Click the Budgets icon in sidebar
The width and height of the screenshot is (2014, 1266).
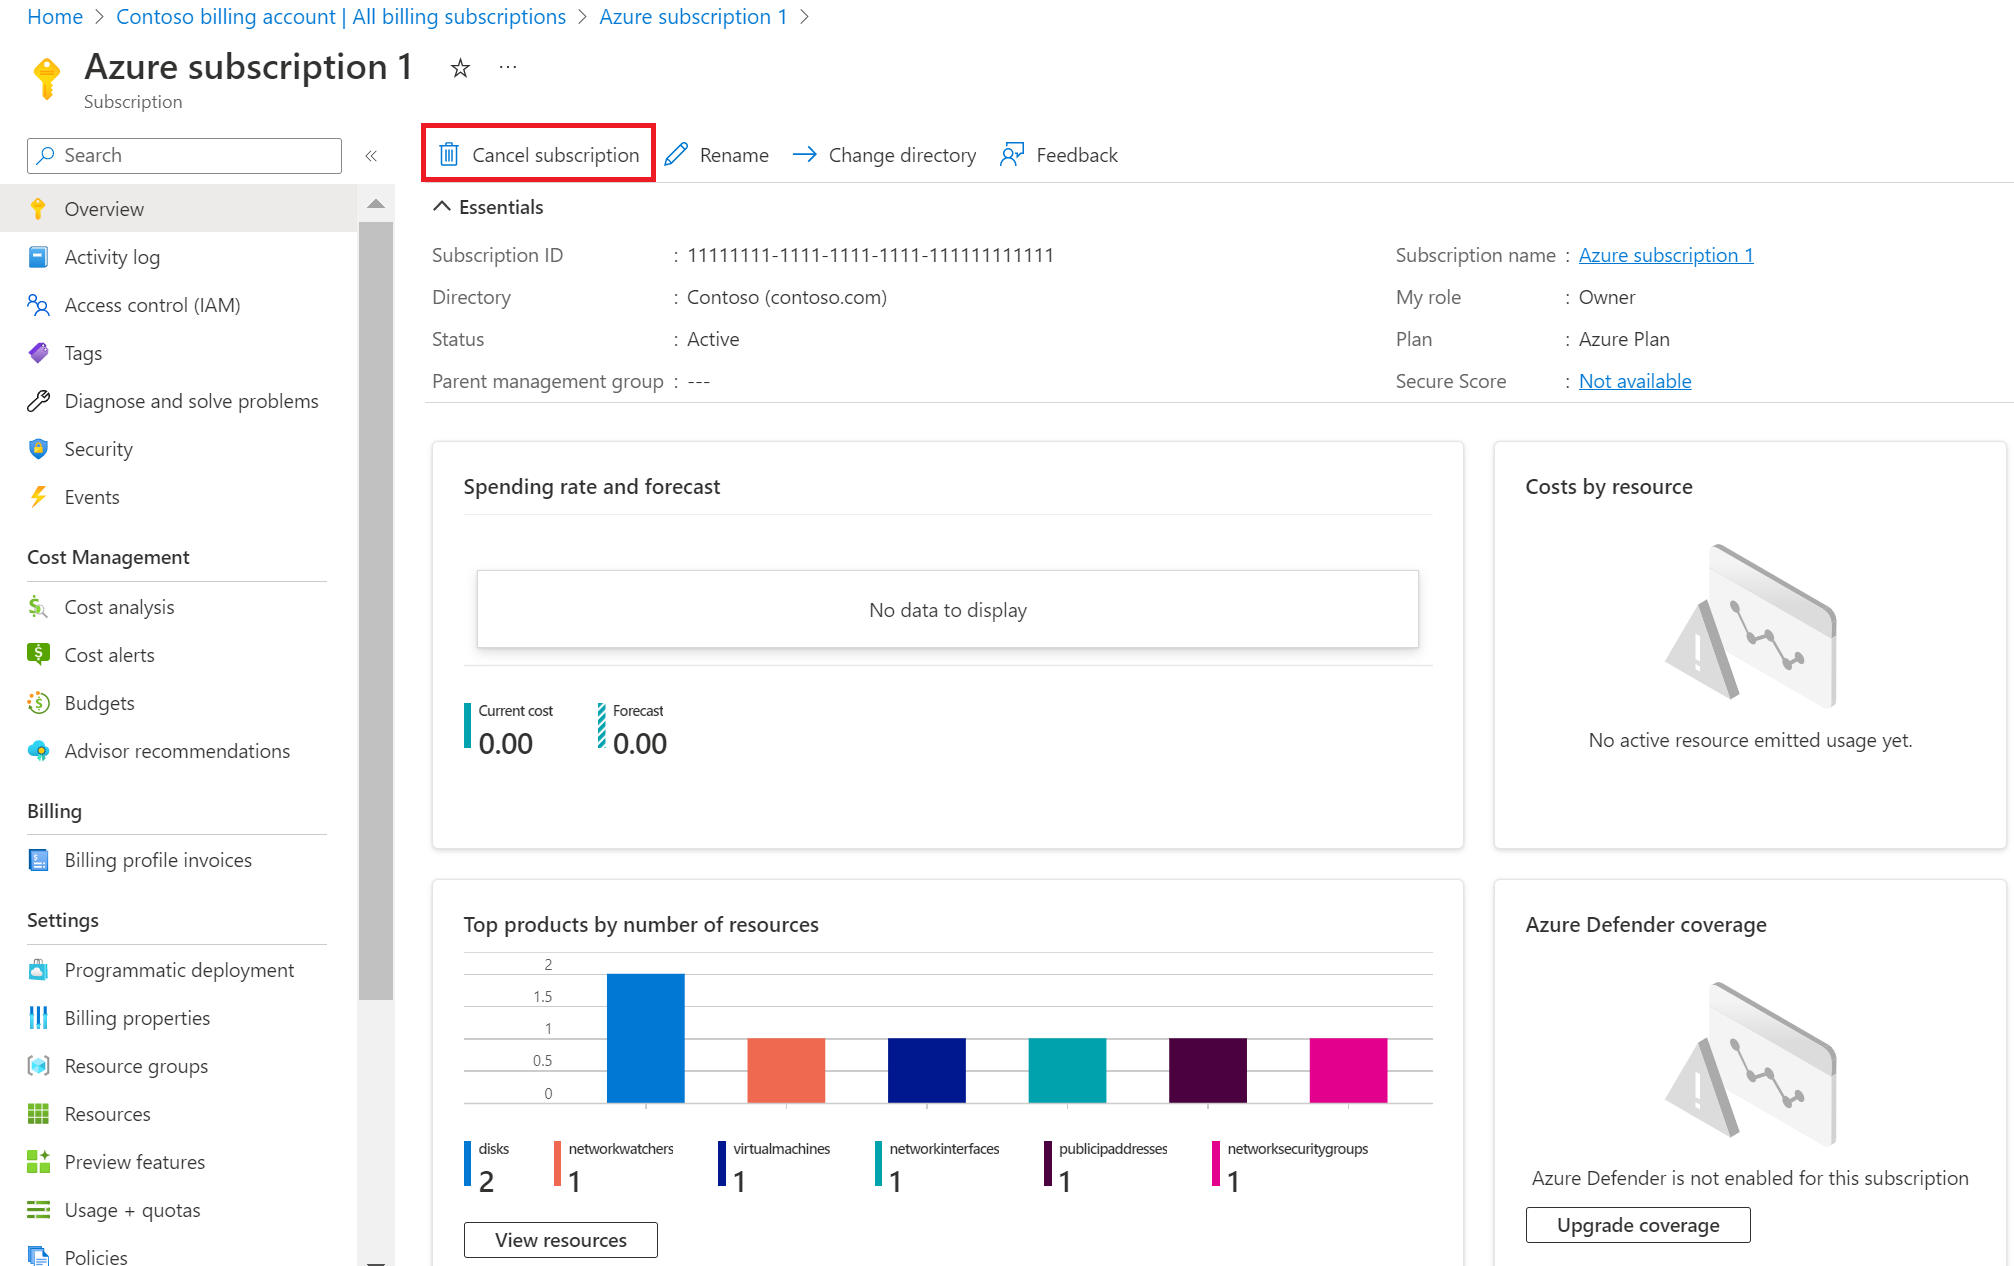click(38, 703)
